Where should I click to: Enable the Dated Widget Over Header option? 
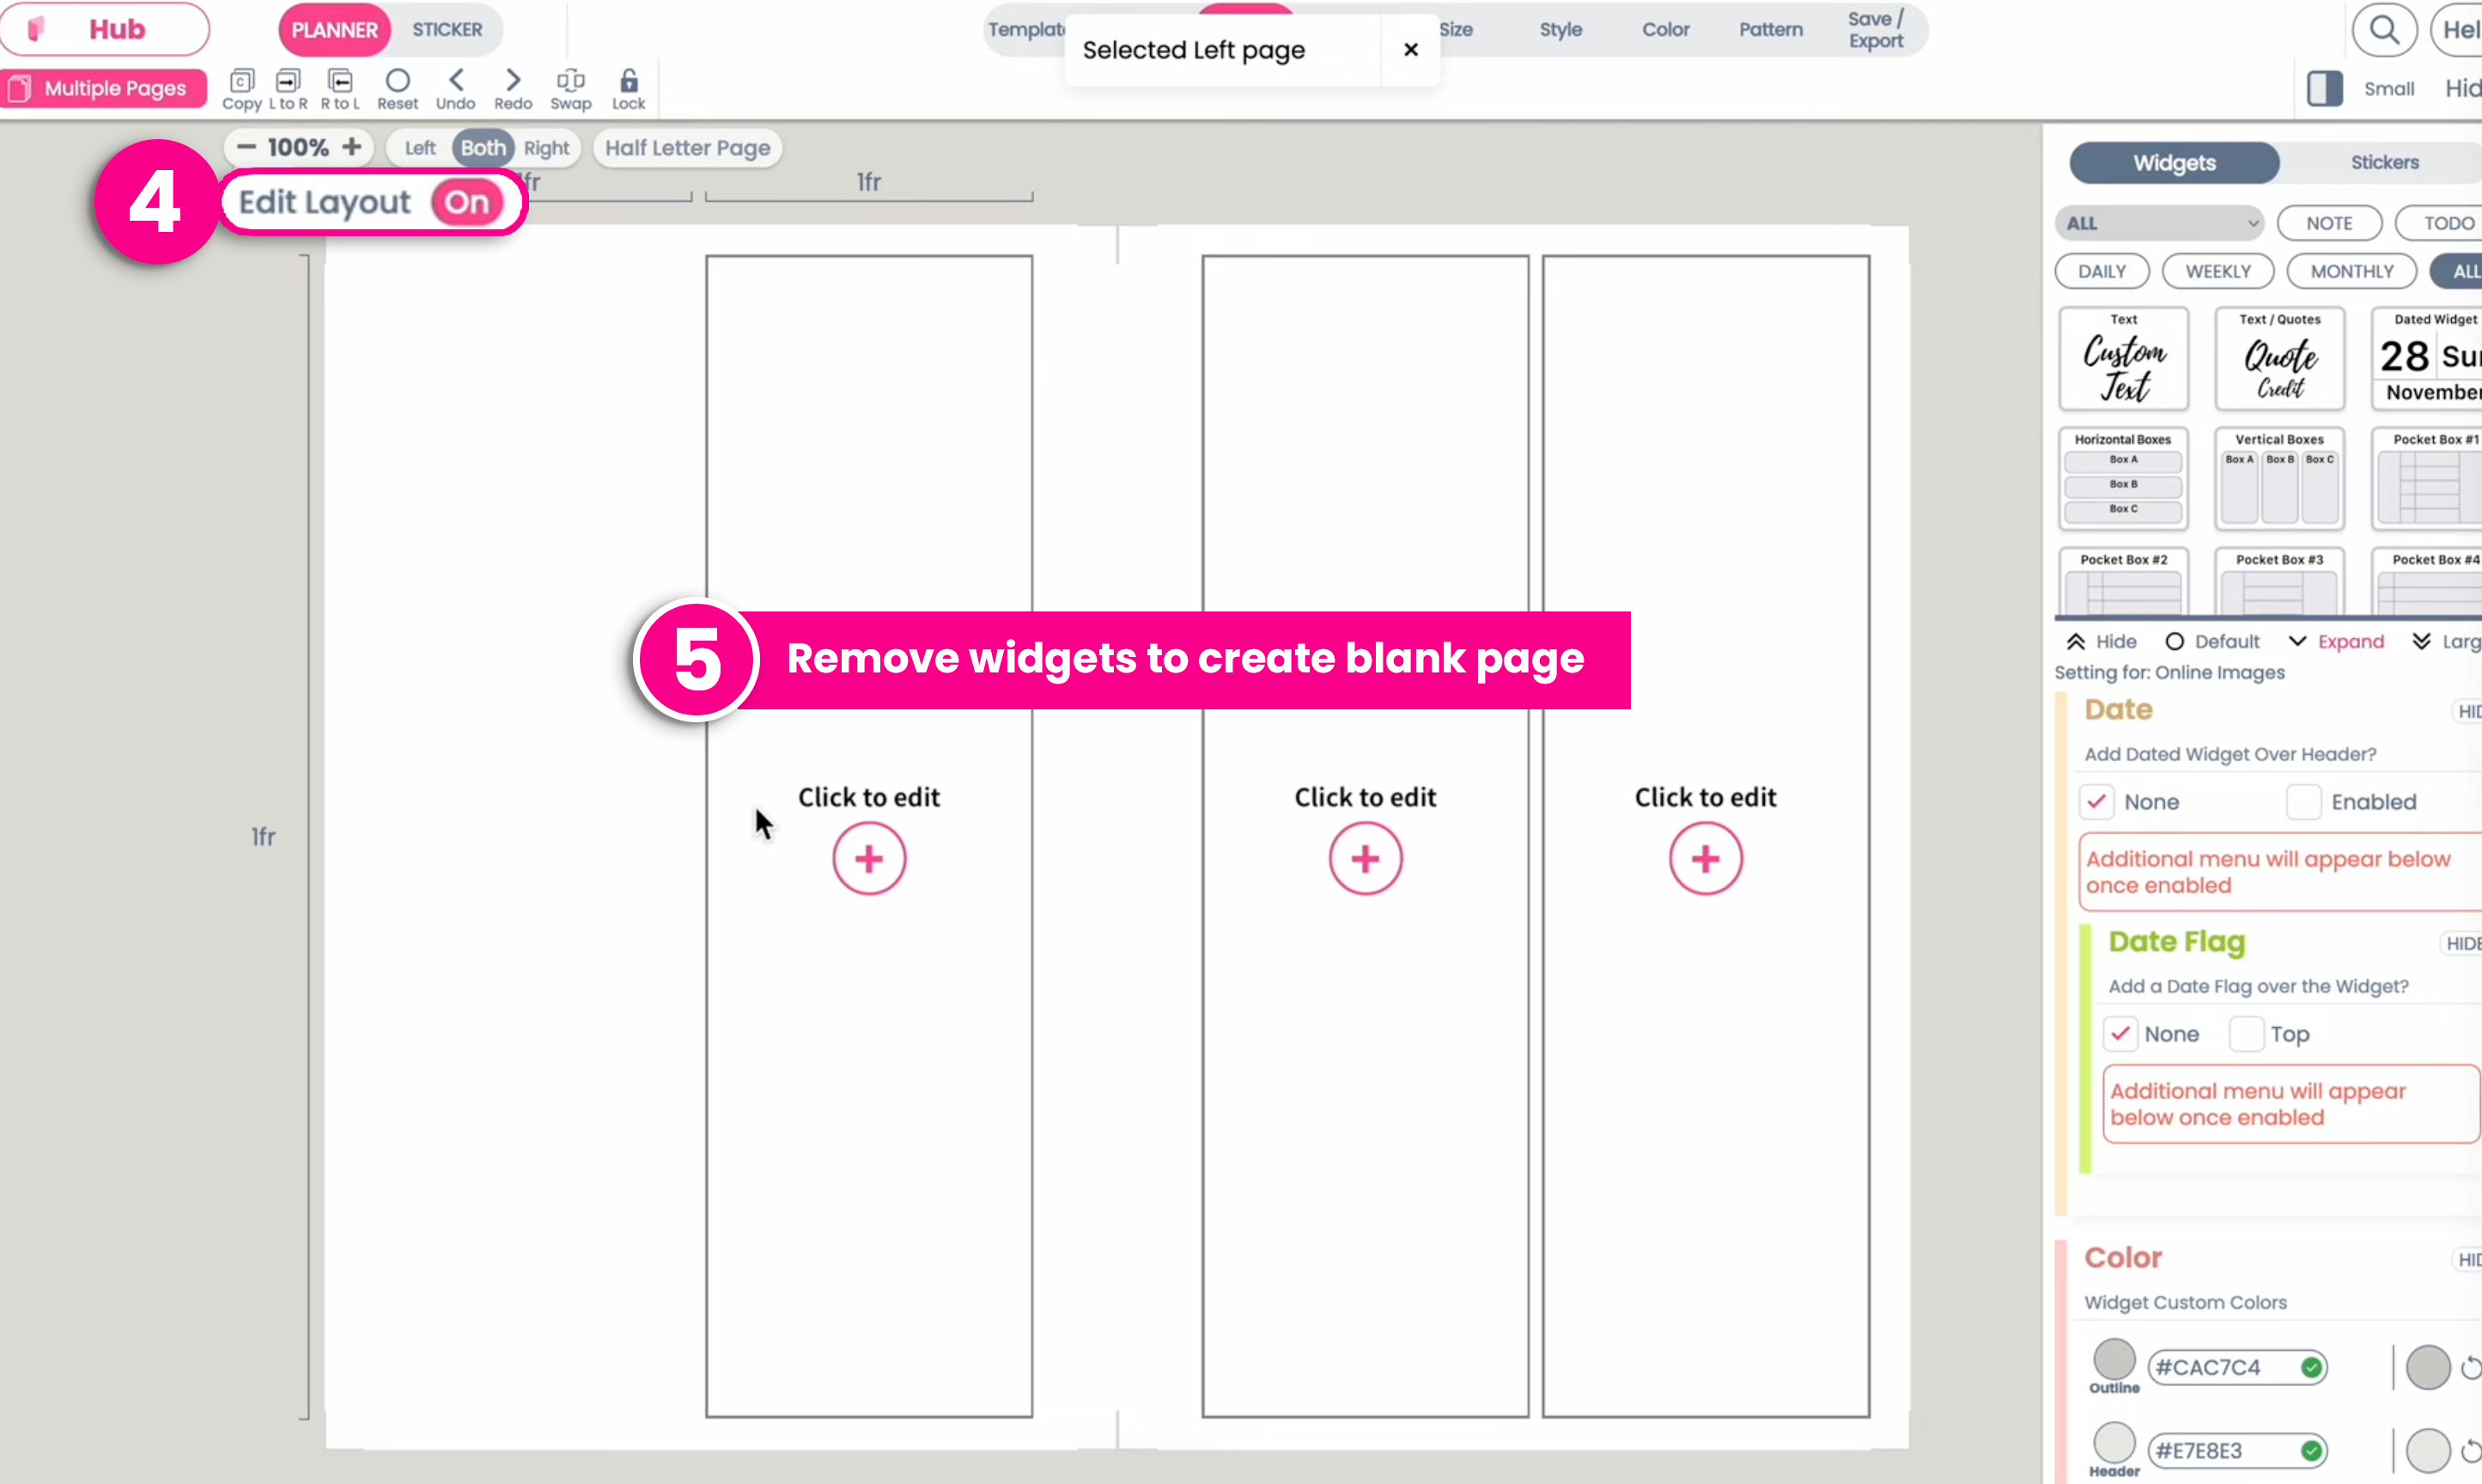2304,801
